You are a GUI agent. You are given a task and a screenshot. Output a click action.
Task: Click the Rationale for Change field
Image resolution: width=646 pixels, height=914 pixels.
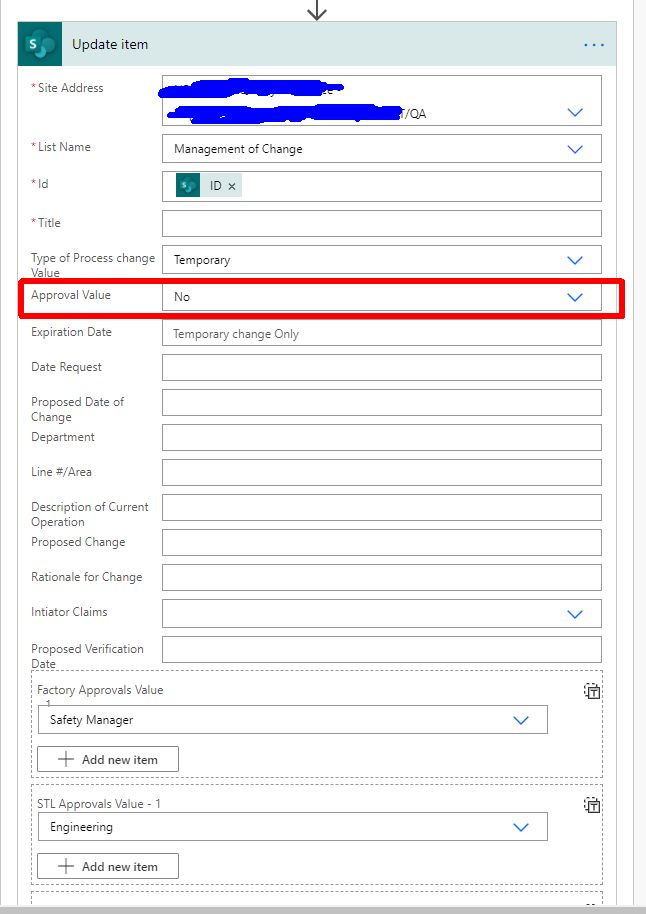(382, 578)
